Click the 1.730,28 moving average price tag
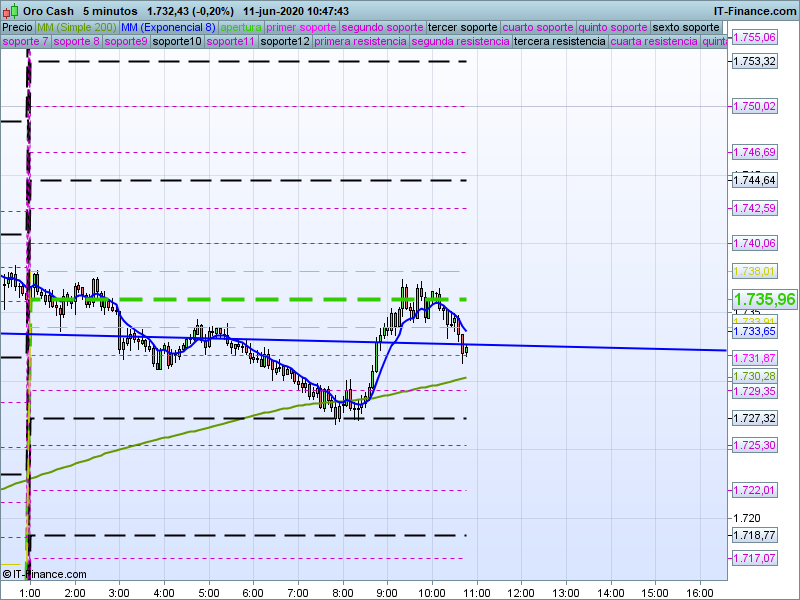Viewport: 800px width, 600px height. pos(754,376)
